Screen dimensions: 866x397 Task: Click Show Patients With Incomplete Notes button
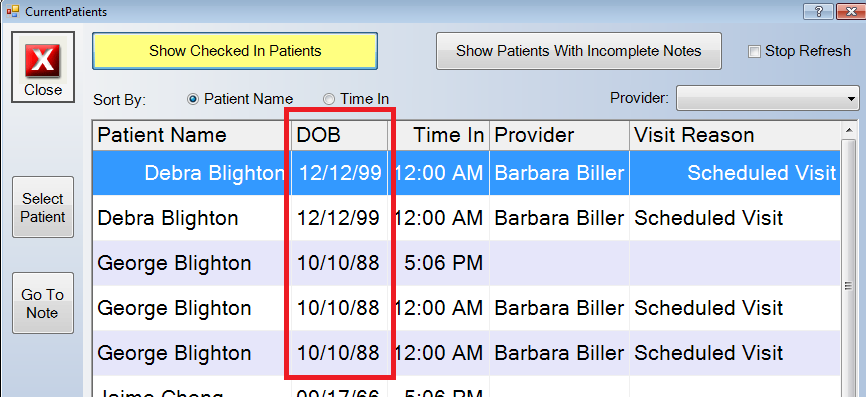pos(578,51)
